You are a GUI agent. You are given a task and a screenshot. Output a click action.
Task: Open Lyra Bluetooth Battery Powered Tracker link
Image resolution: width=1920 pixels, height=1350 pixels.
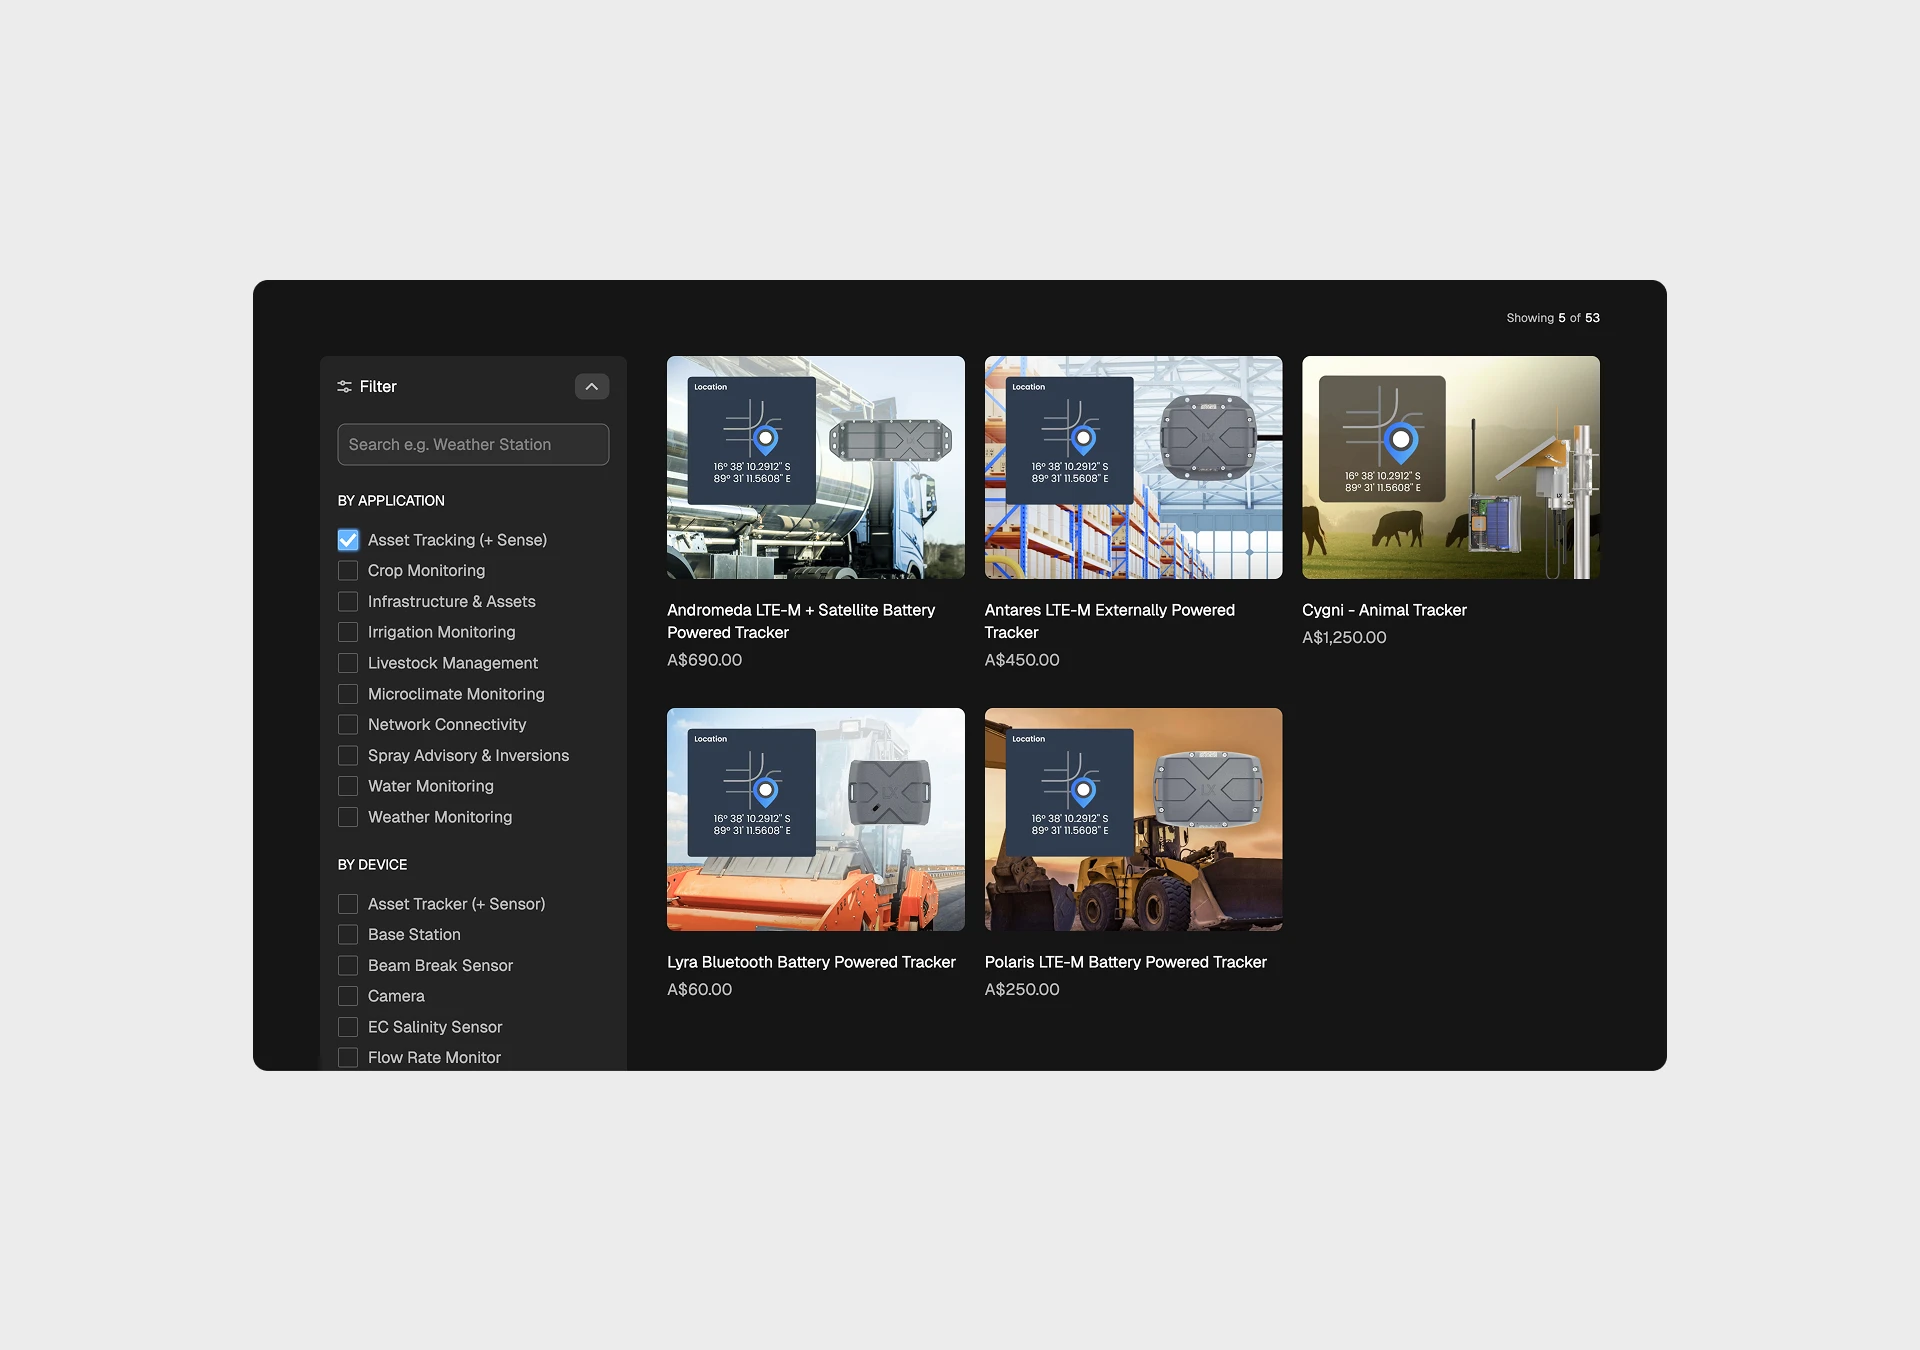click(x=811, y=962)
